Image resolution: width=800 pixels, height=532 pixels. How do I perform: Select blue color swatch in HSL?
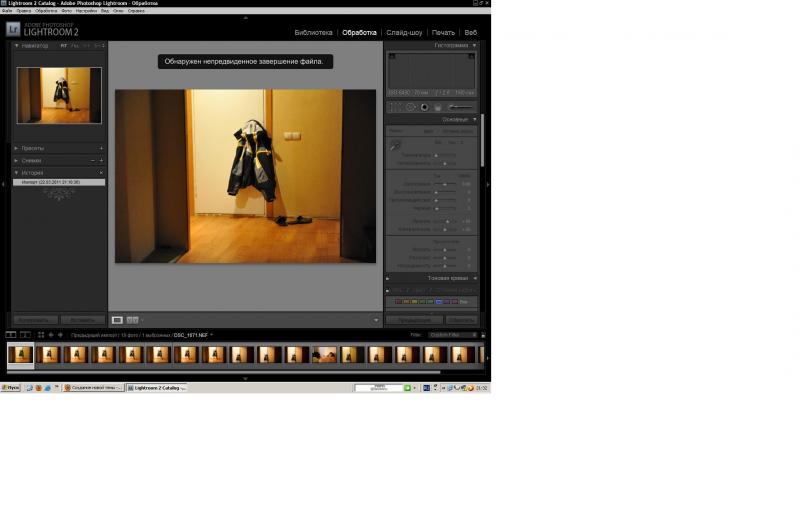click(439, 302)
